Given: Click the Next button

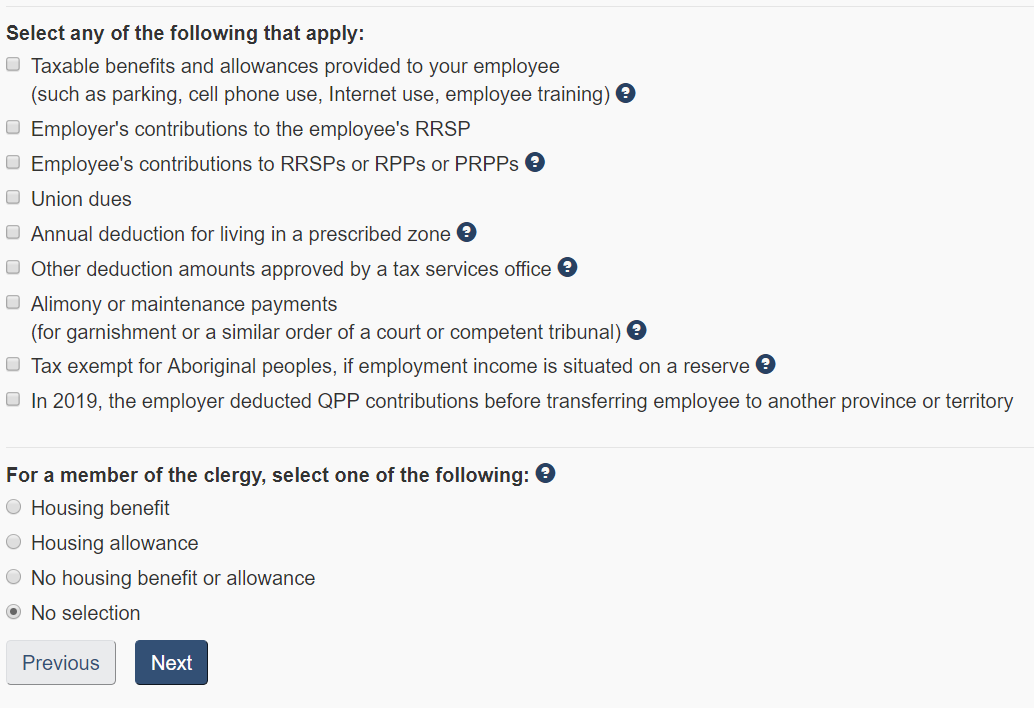Looking at the screenshot, I should click(x=171, y=663).
